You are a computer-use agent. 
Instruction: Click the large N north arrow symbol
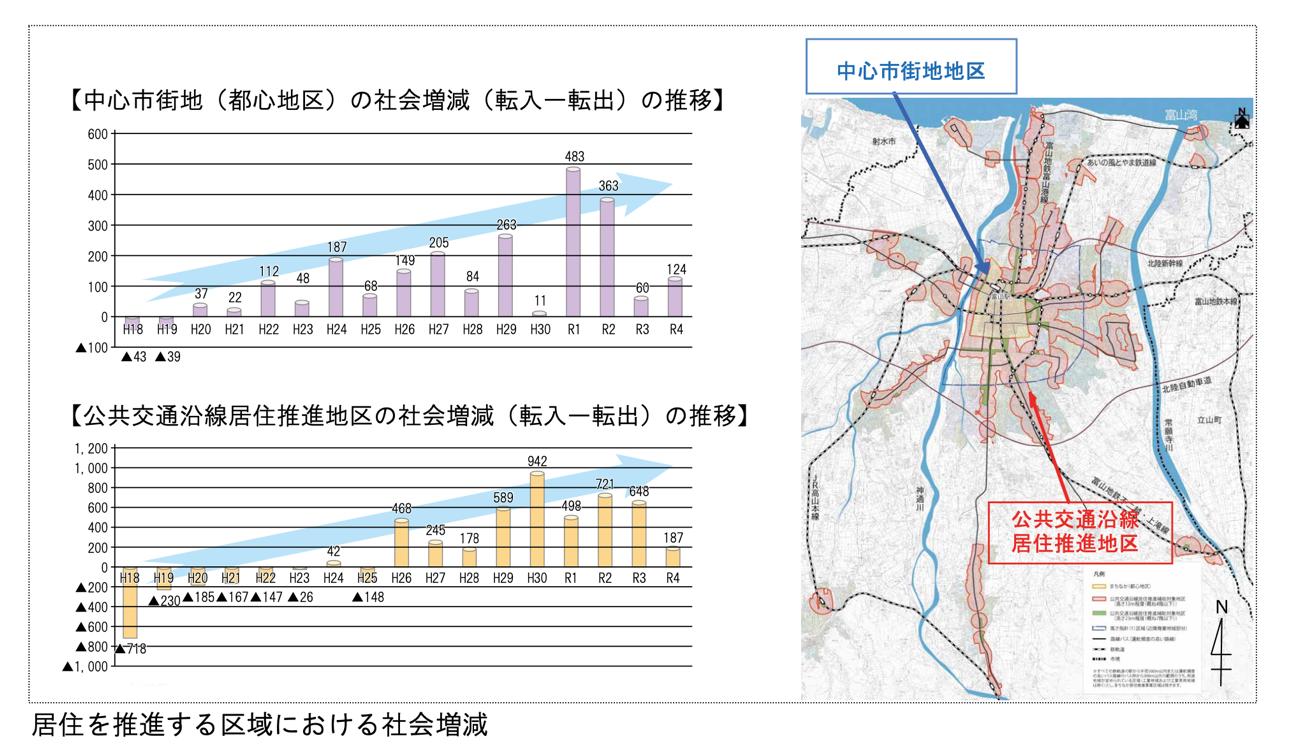[1221, 644]
